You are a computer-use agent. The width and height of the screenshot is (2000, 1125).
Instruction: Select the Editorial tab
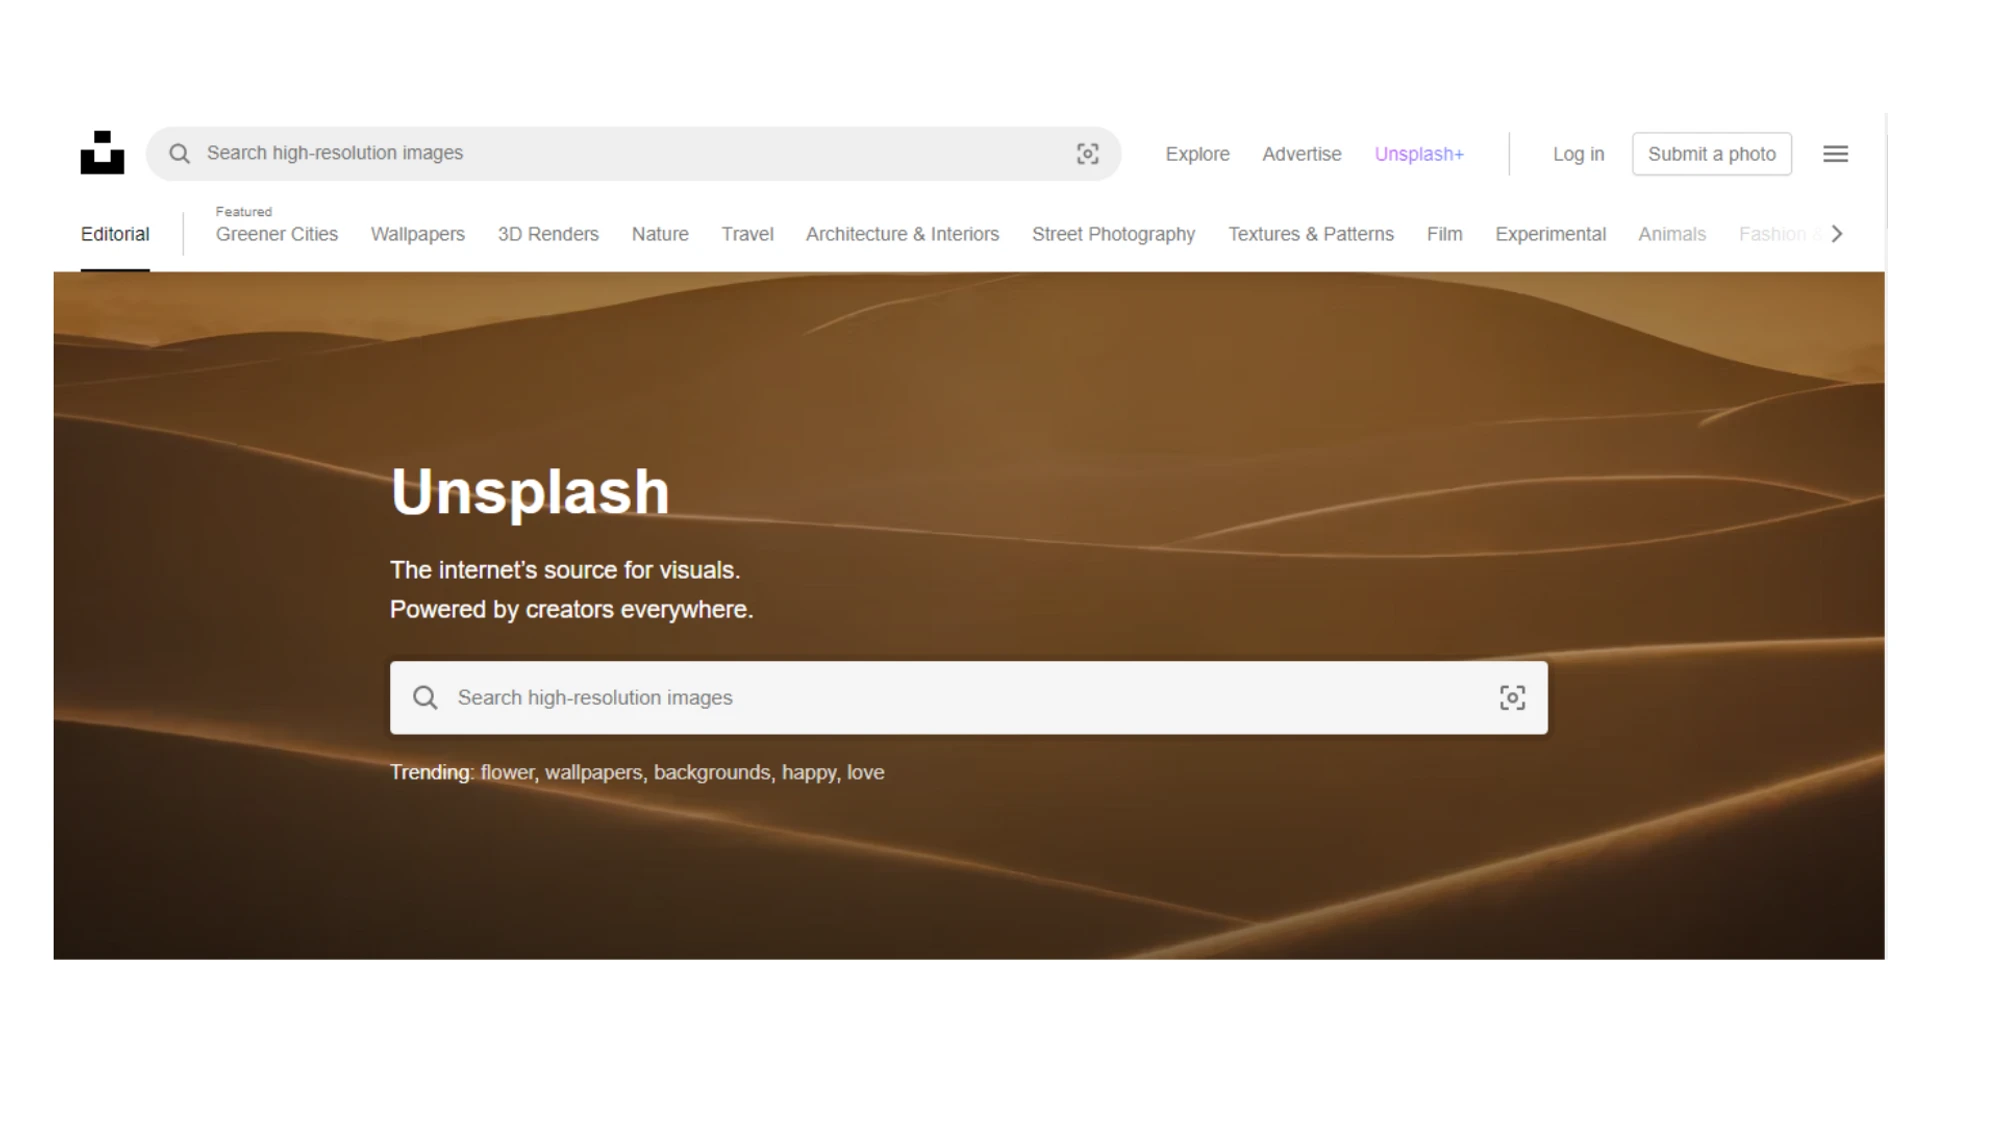tap(115, 234)
